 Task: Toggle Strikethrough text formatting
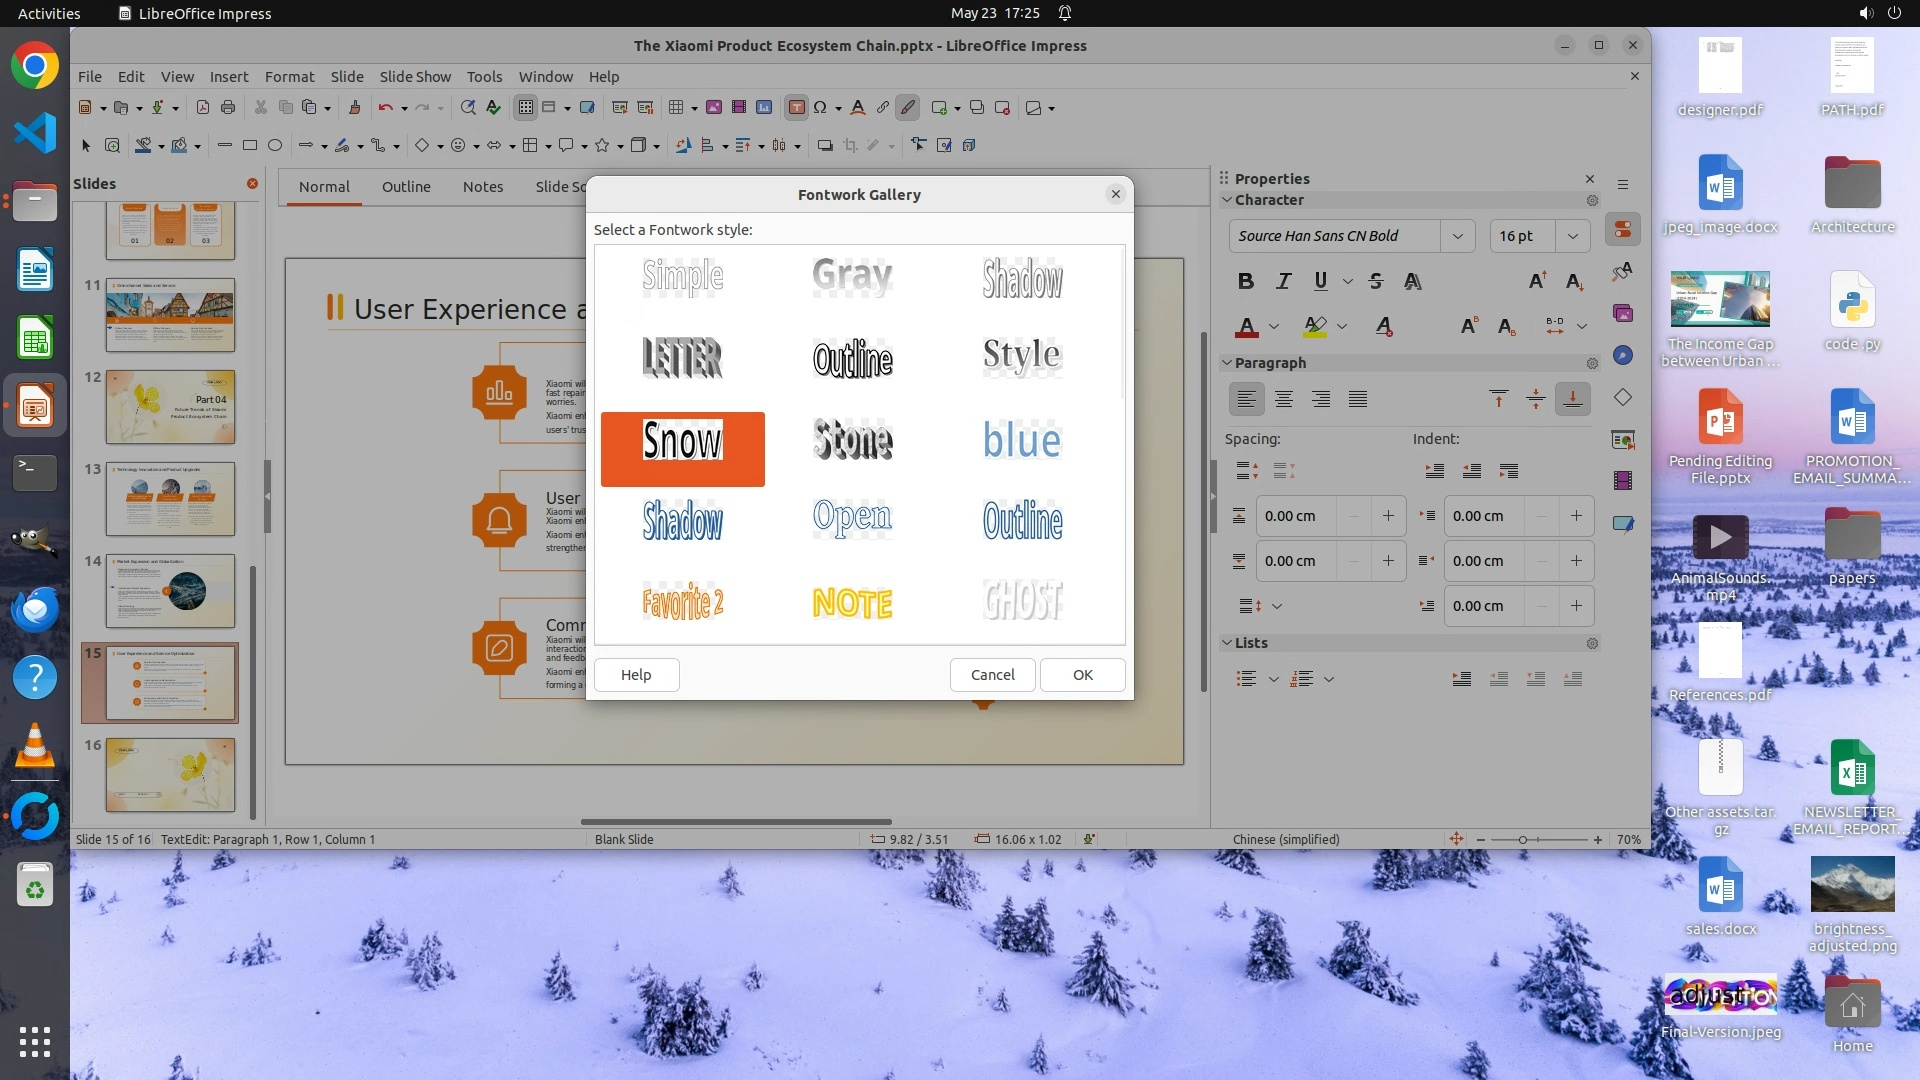click(x=1376, y=281)
